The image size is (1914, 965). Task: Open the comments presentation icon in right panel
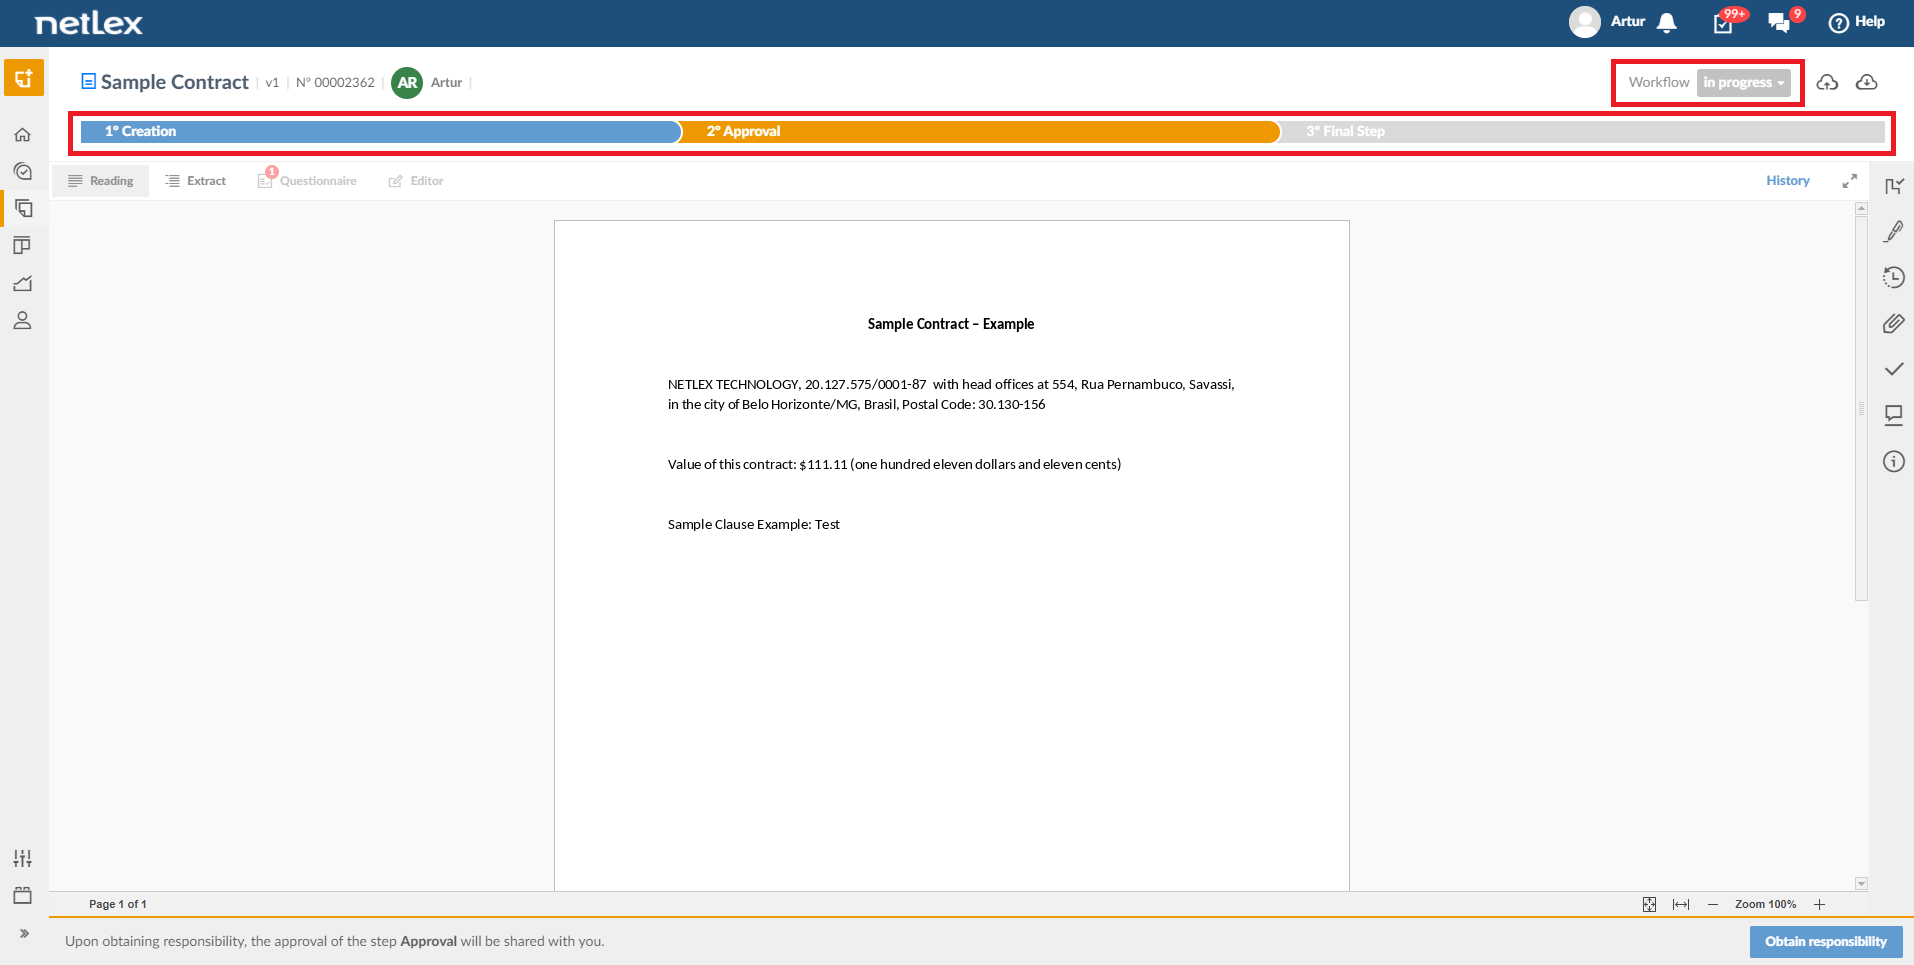pos(1894,415)
